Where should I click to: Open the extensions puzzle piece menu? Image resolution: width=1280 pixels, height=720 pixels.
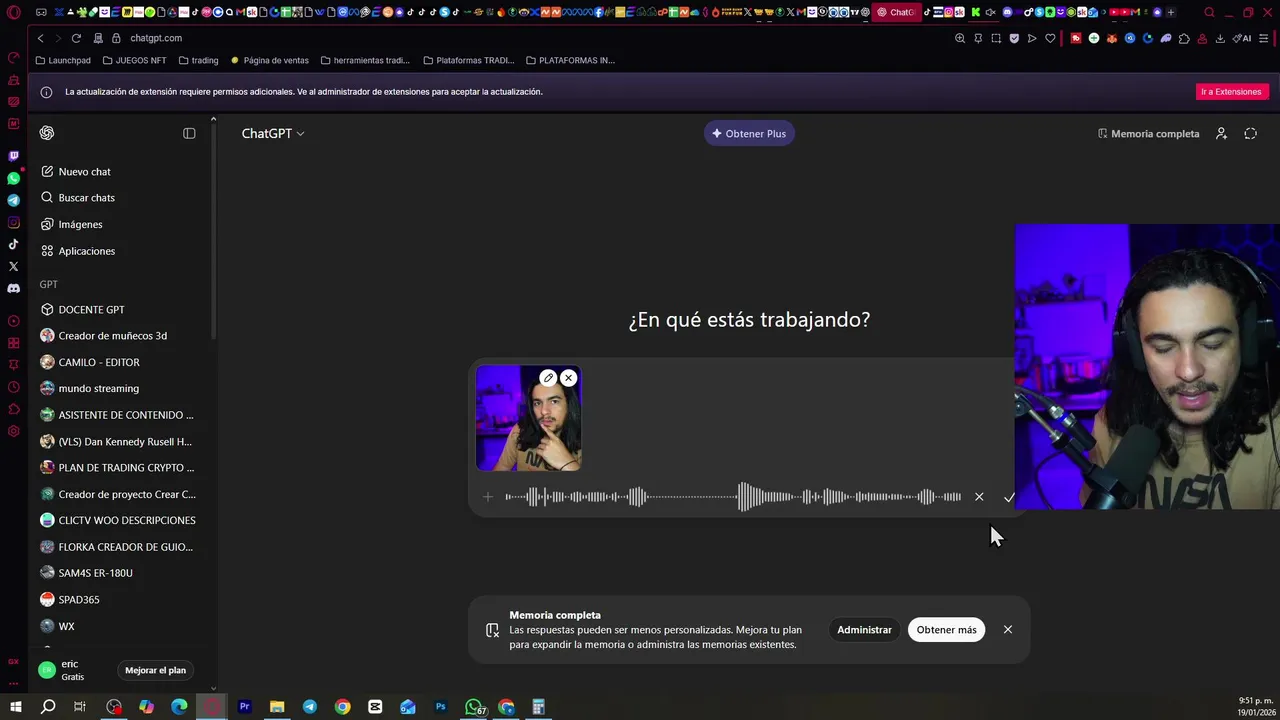click(1184, 38)
